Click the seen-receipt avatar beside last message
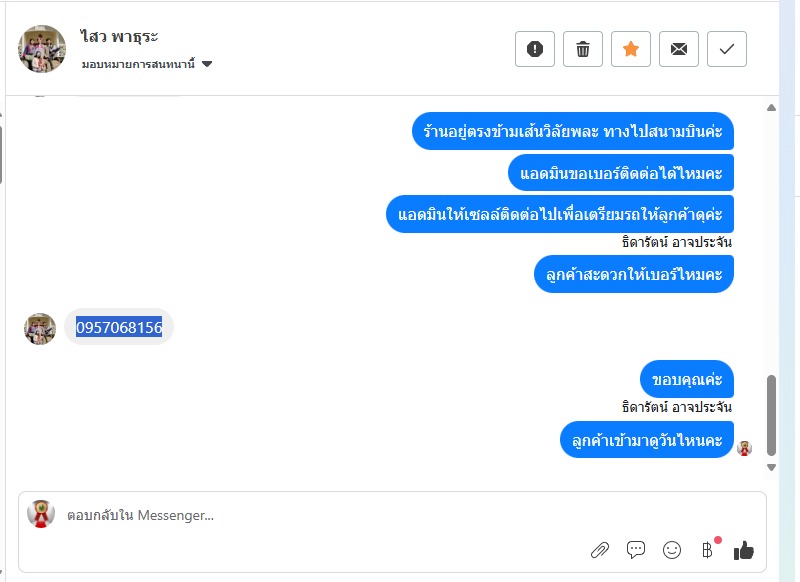800x582 pixels. pos(744,448)
